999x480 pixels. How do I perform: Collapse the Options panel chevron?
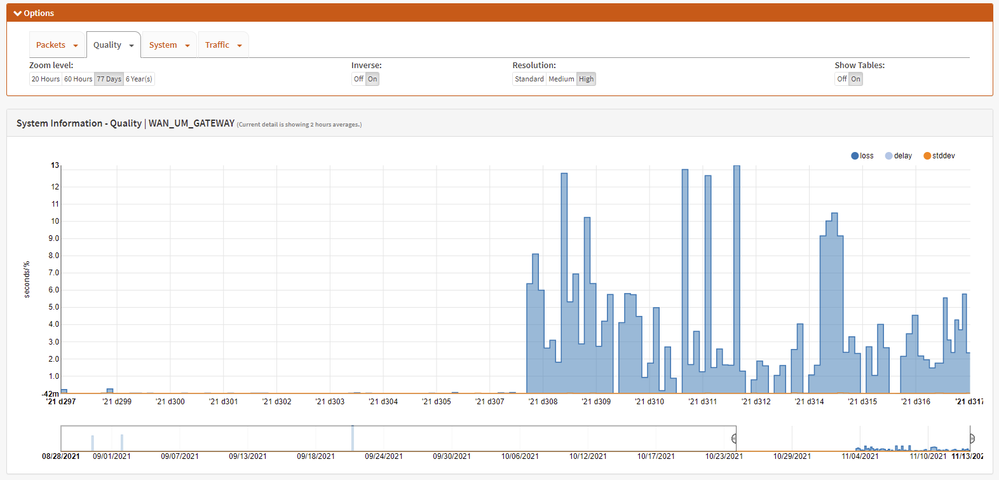[18, 13]
